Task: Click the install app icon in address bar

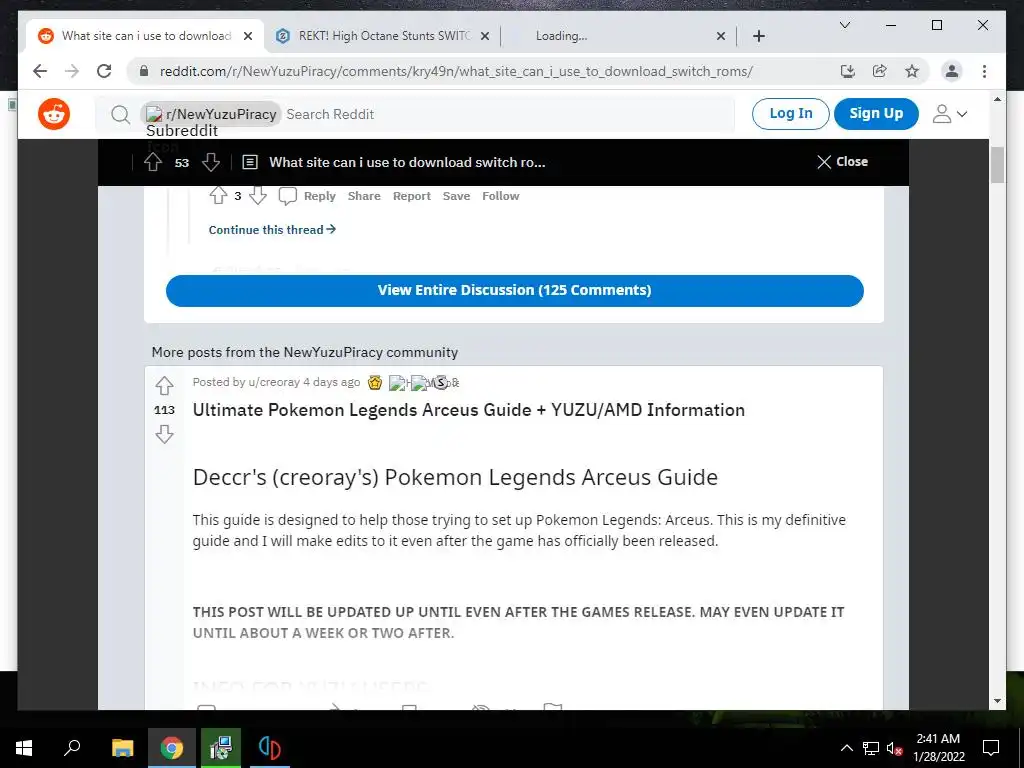Action: click(x=848, y=71)
